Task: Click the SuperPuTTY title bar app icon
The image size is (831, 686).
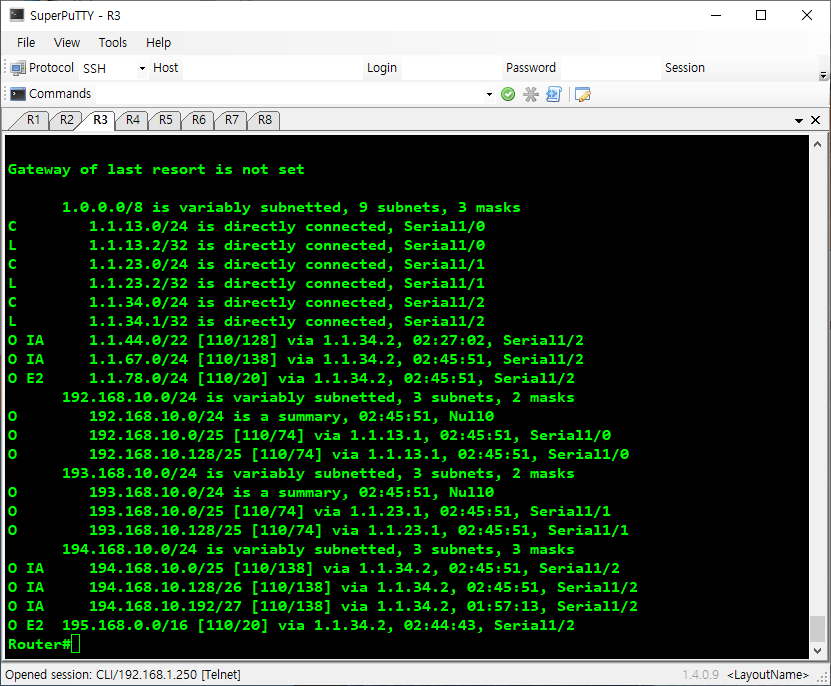Action: (x=17, y=15)
